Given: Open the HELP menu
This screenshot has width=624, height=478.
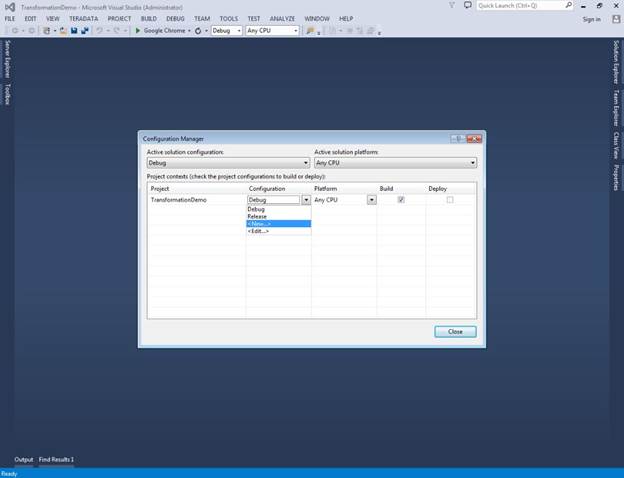Looking at the screenshot, I should 346,19.
